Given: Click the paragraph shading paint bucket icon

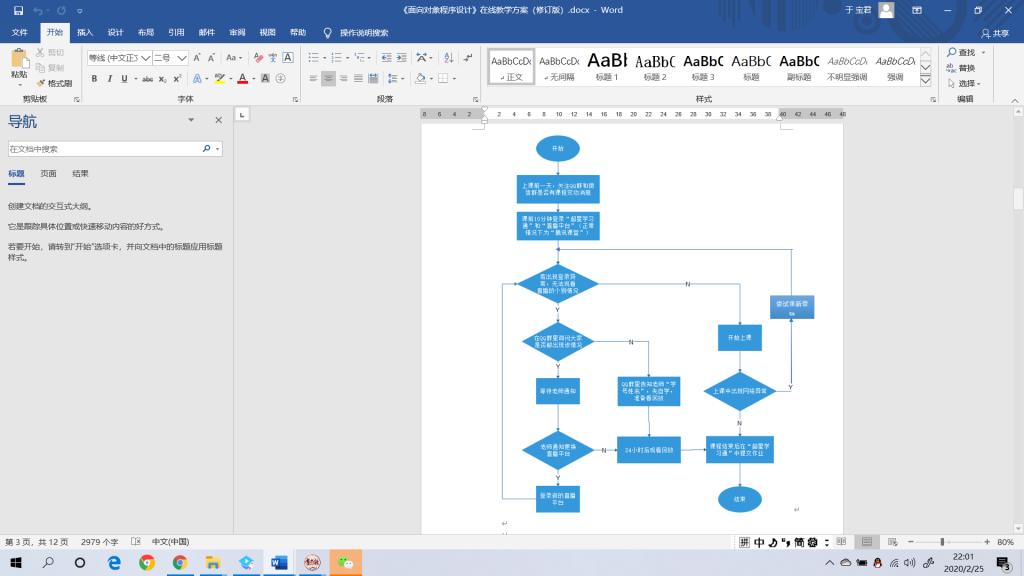Looking at the screenshot, I should (421, 78).
